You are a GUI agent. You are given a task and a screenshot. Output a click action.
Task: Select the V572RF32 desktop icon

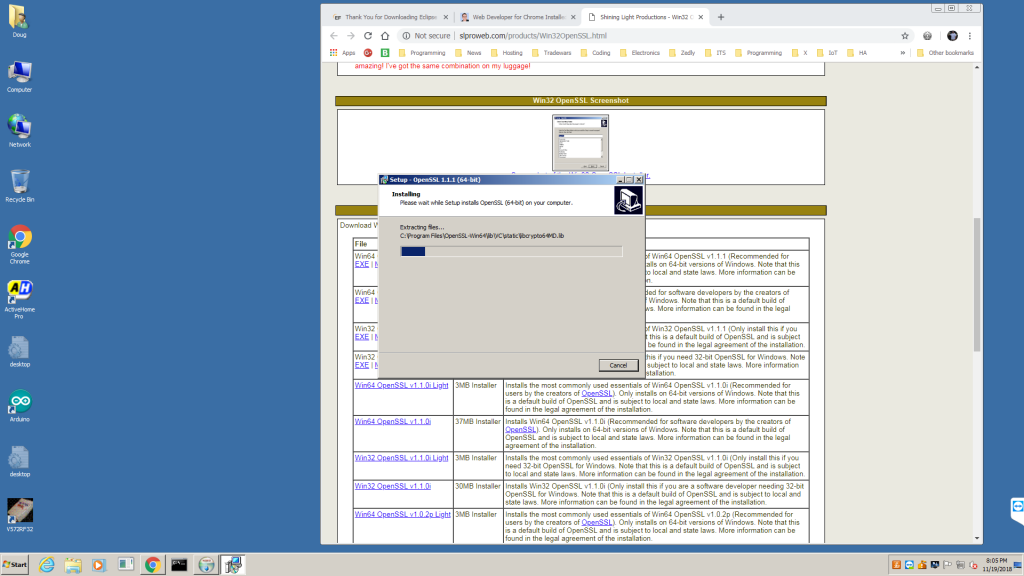[x=20, y=515]
